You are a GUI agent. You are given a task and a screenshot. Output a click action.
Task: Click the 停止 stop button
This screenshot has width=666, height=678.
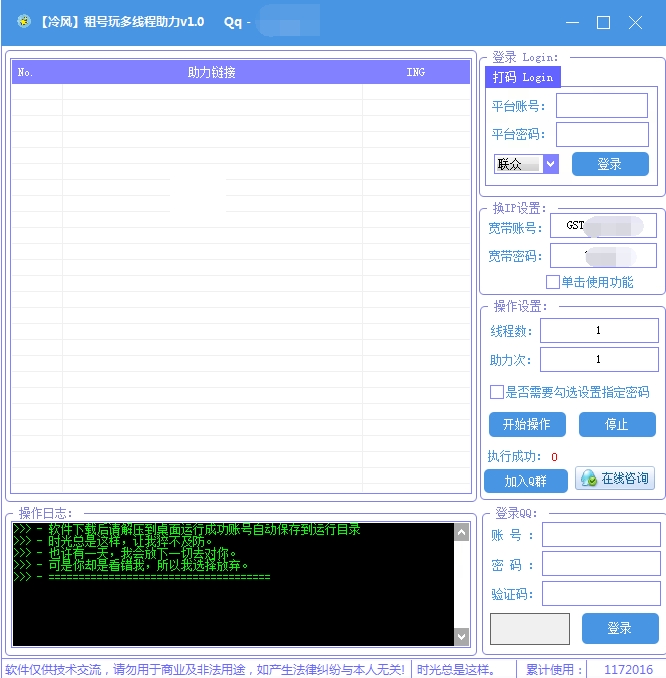coord(617,424)
